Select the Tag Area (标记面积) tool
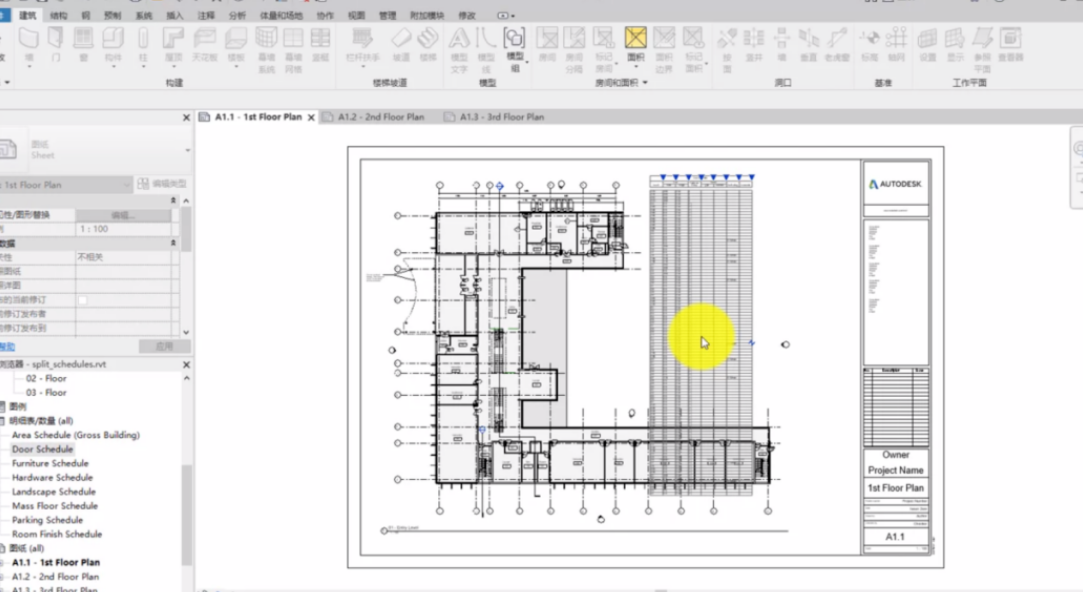 click(x=693, y=50)
